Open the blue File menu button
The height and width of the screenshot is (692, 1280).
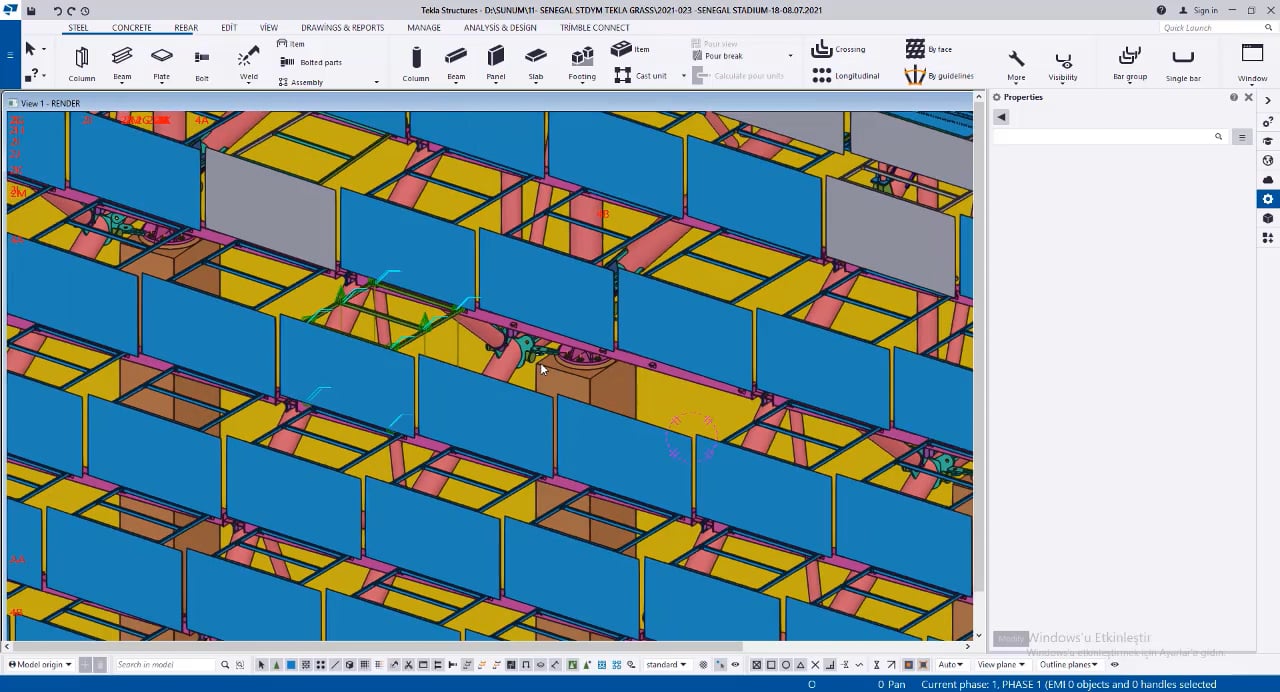coord(10,56)
